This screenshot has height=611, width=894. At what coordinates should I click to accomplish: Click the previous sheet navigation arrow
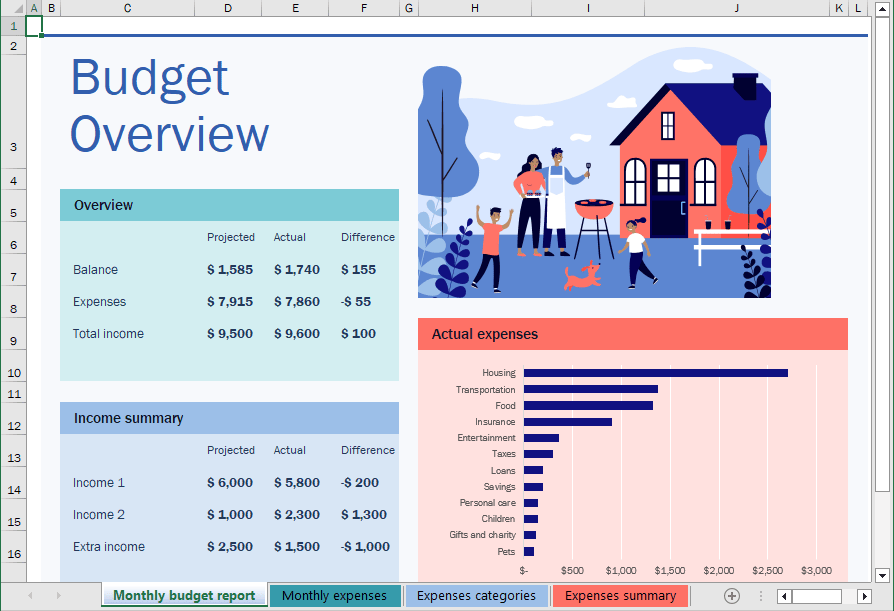pyautogui.click(x=30, y=596)
